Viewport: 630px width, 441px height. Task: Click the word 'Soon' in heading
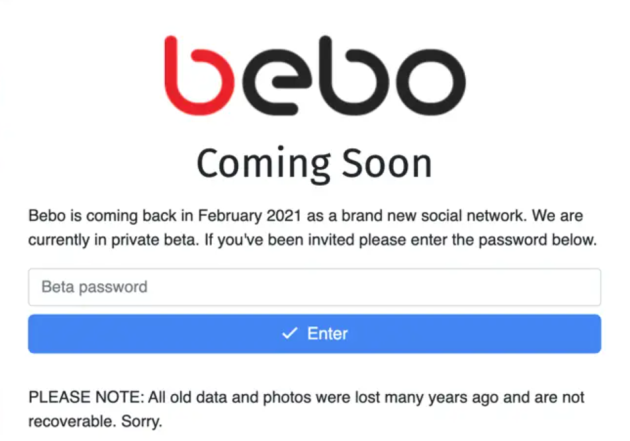[x=387, y=164]
